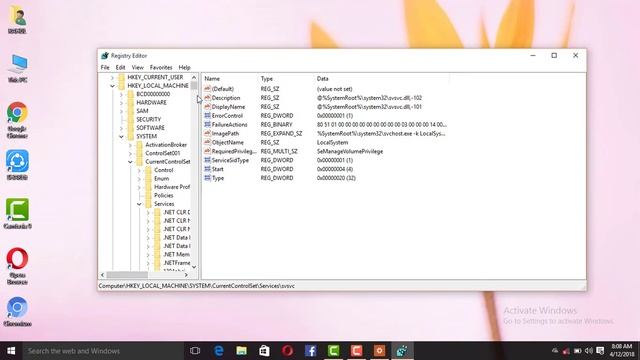The height and width of the screenshot is (360, 640).
Task: Select the SAM key folder
Action: pyautogui.click(x=142, y=111)
